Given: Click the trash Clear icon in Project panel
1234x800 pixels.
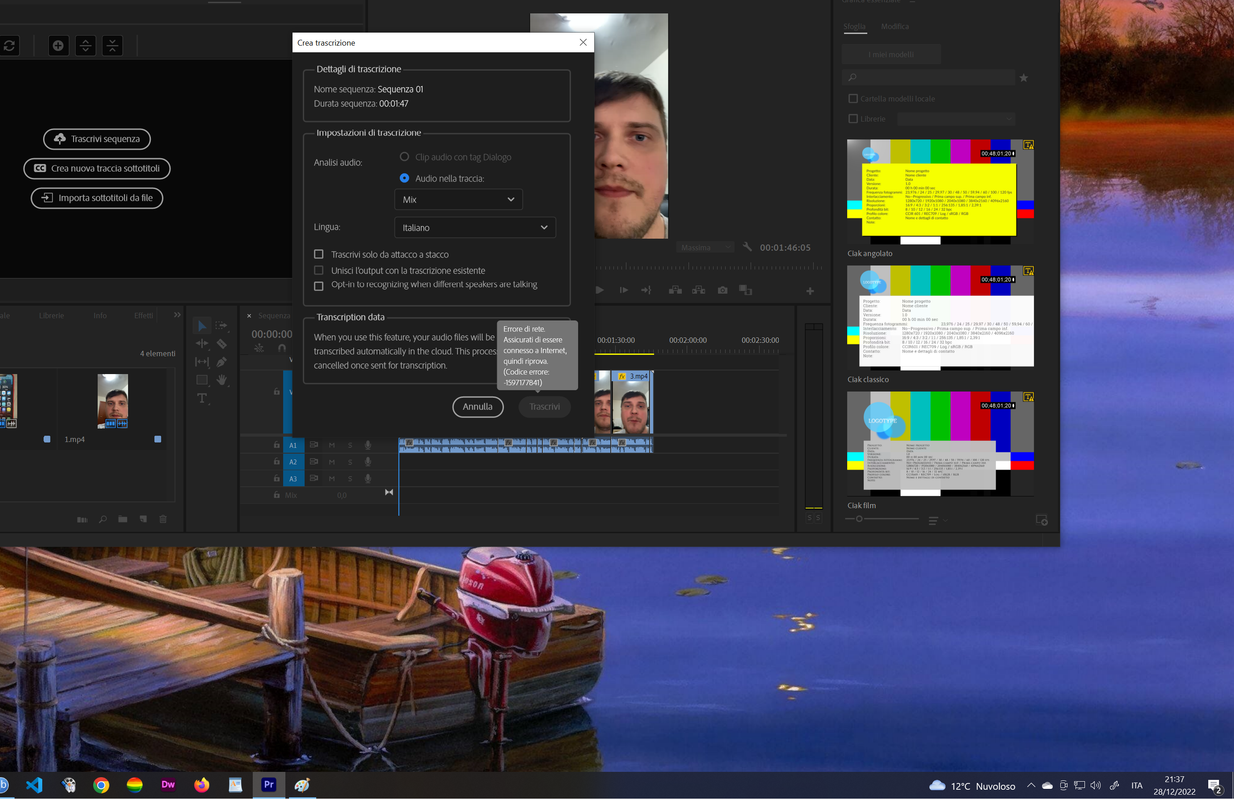Looking at the screenshot, I should pos(163,519).
